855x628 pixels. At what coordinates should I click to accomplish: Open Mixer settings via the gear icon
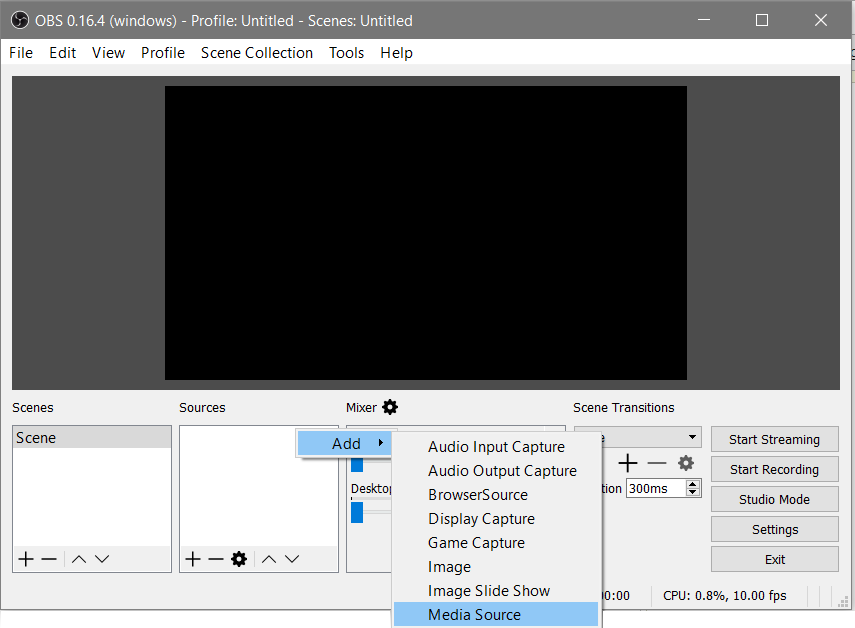tap(390, 407)
